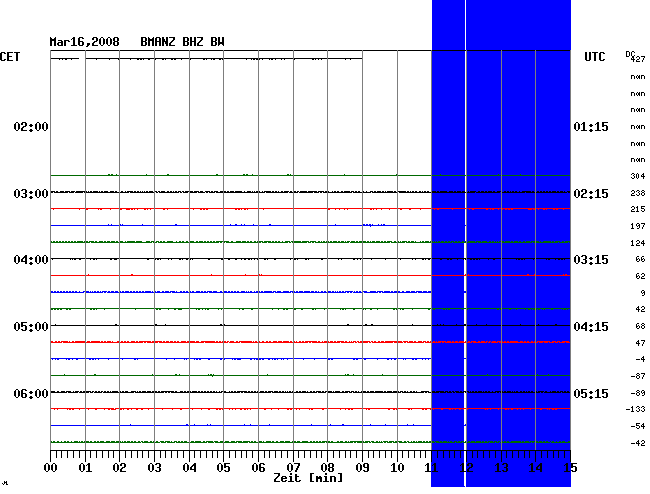Click the black trace at 06:00 CET
The width and height of the screenshot is (650, 494).
pyautogui.click(x=310, y=392)
